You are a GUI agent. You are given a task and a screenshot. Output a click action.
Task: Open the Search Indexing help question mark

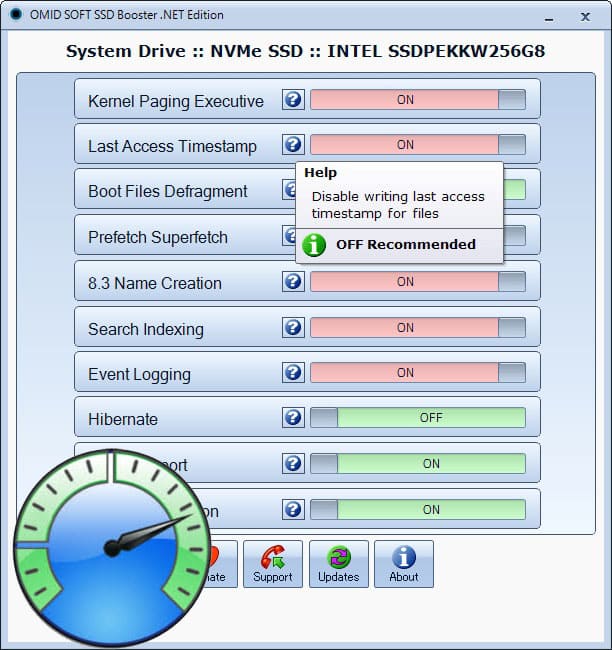pos(293,327)
